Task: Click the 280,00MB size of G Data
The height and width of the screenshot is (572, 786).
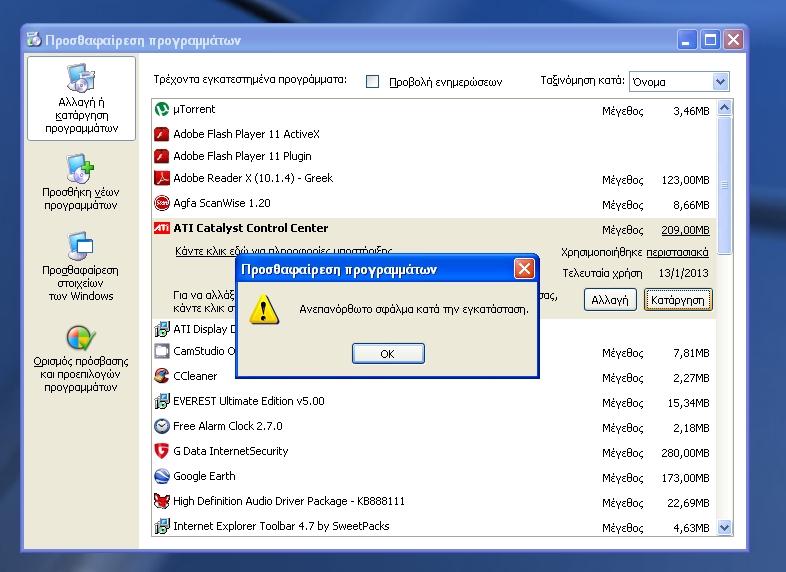Action: coord(685,453)
